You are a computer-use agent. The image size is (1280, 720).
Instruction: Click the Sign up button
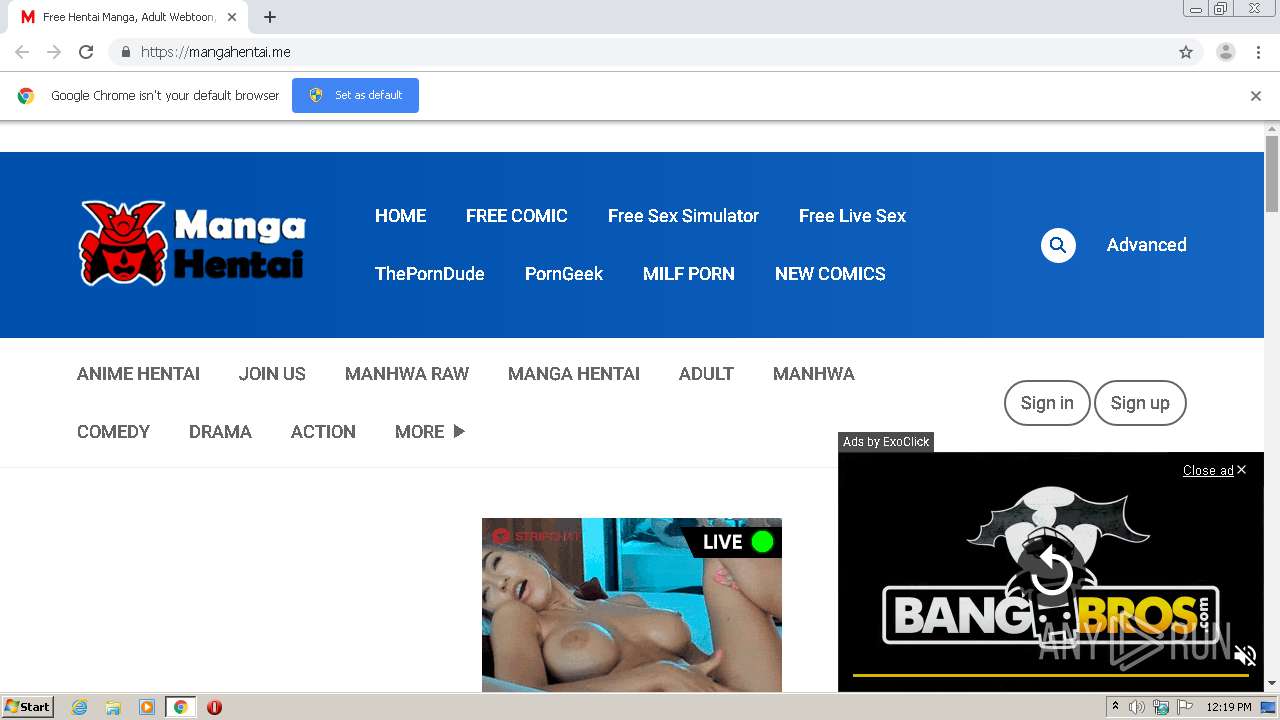[x=1140, y=403]
